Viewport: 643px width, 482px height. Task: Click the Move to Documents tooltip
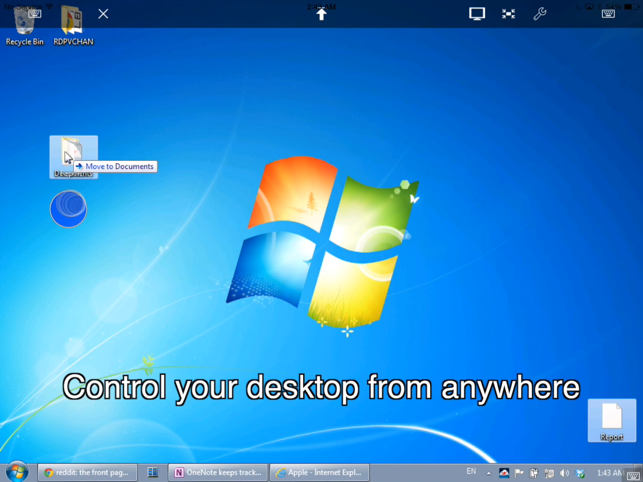(115, 166)
